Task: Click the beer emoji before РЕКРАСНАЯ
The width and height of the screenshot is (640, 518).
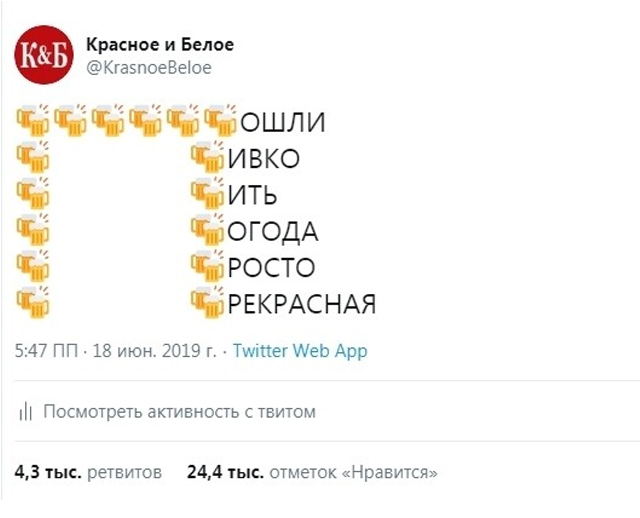Action: pyautogui.click(x=207, y=302)
